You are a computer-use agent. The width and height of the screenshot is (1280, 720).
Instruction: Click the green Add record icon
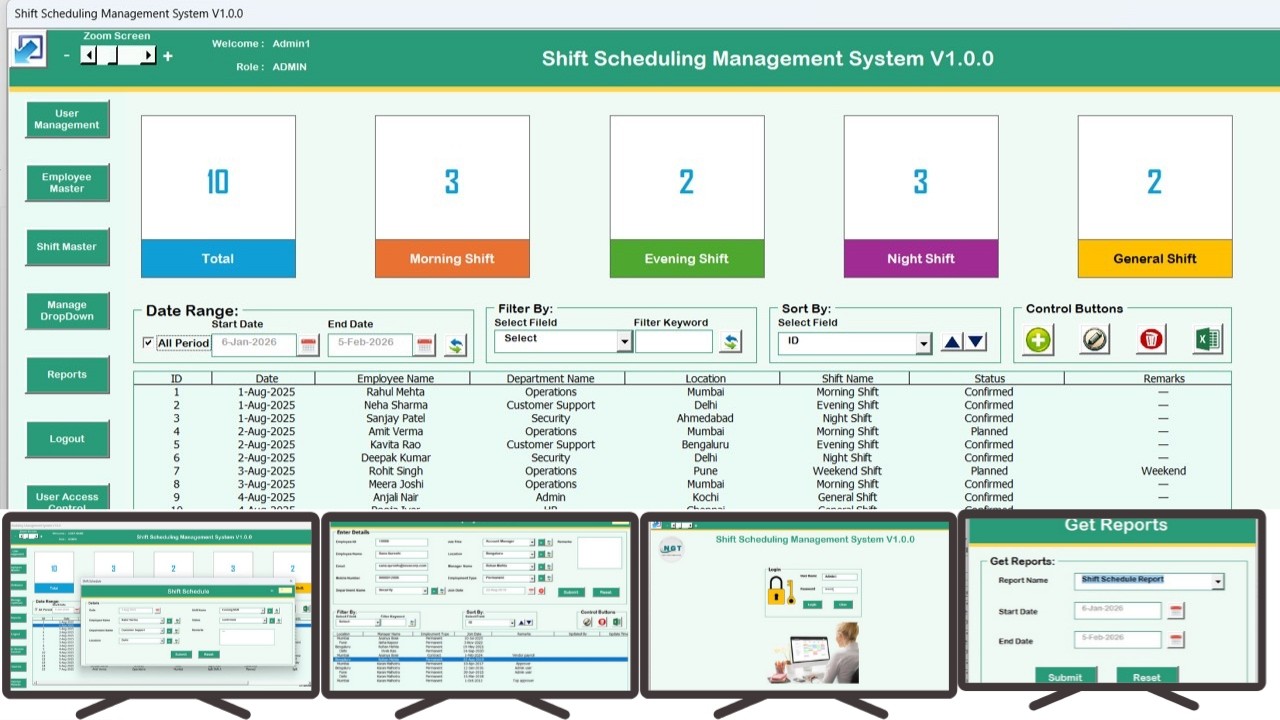point(1038,340)
